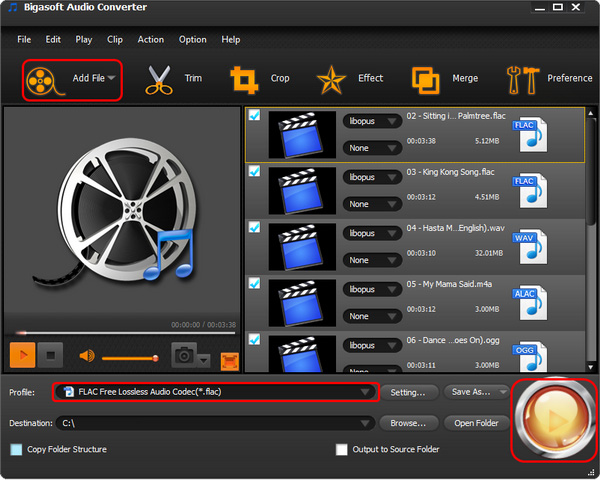
Task: Open the Effect star tool
Action: pos(331,80)
